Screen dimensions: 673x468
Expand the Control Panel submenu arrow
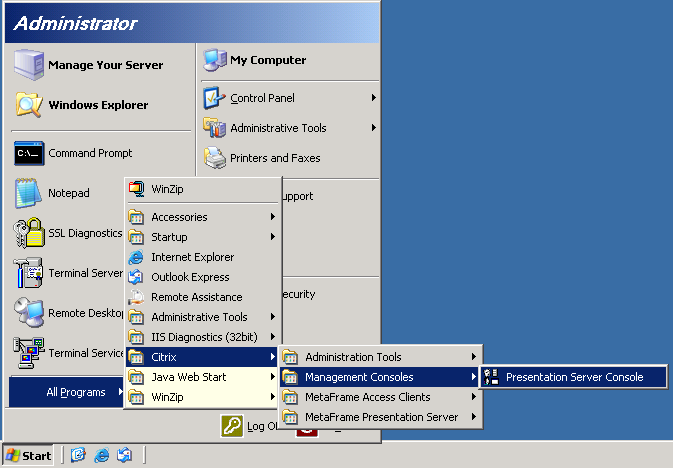coord(373,98)
